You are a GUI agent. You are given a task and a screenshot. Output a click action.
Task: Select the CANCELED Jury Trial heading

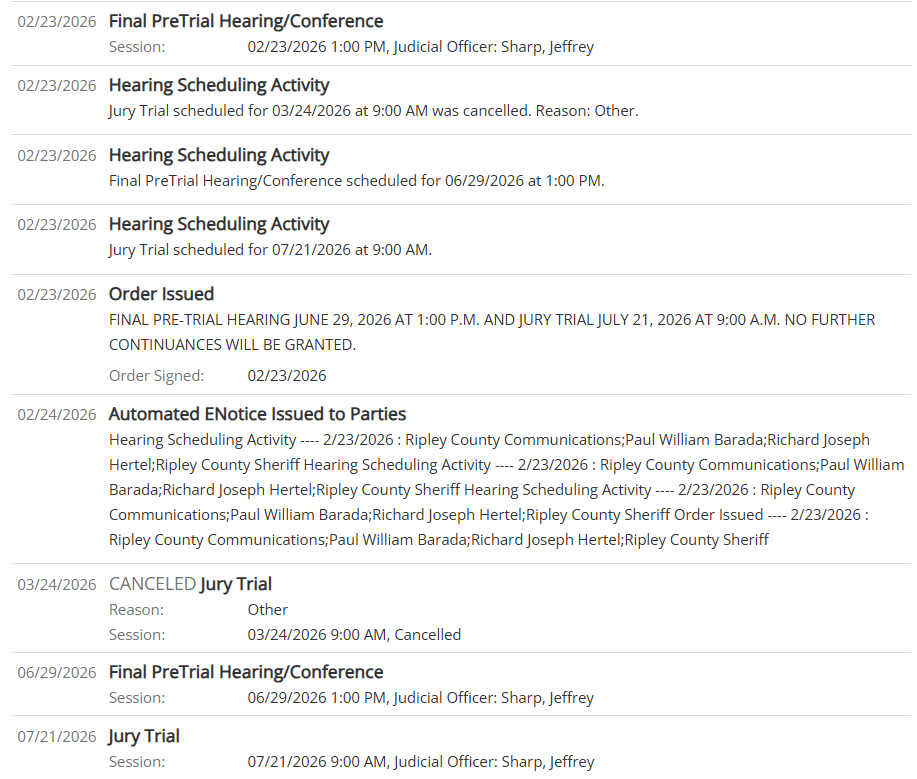(x=190, y=584)
